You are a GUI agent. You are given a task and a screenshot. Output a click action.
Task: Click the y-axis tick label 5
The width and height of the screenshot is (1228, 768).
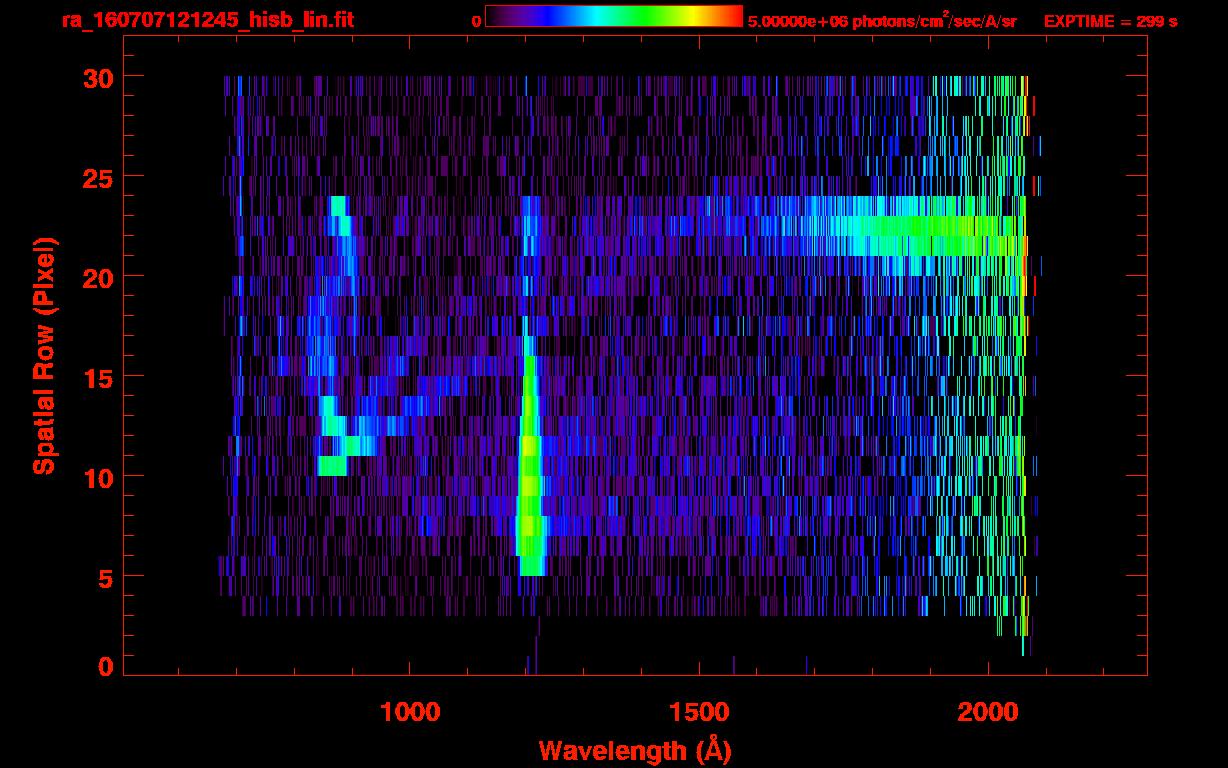106,577
